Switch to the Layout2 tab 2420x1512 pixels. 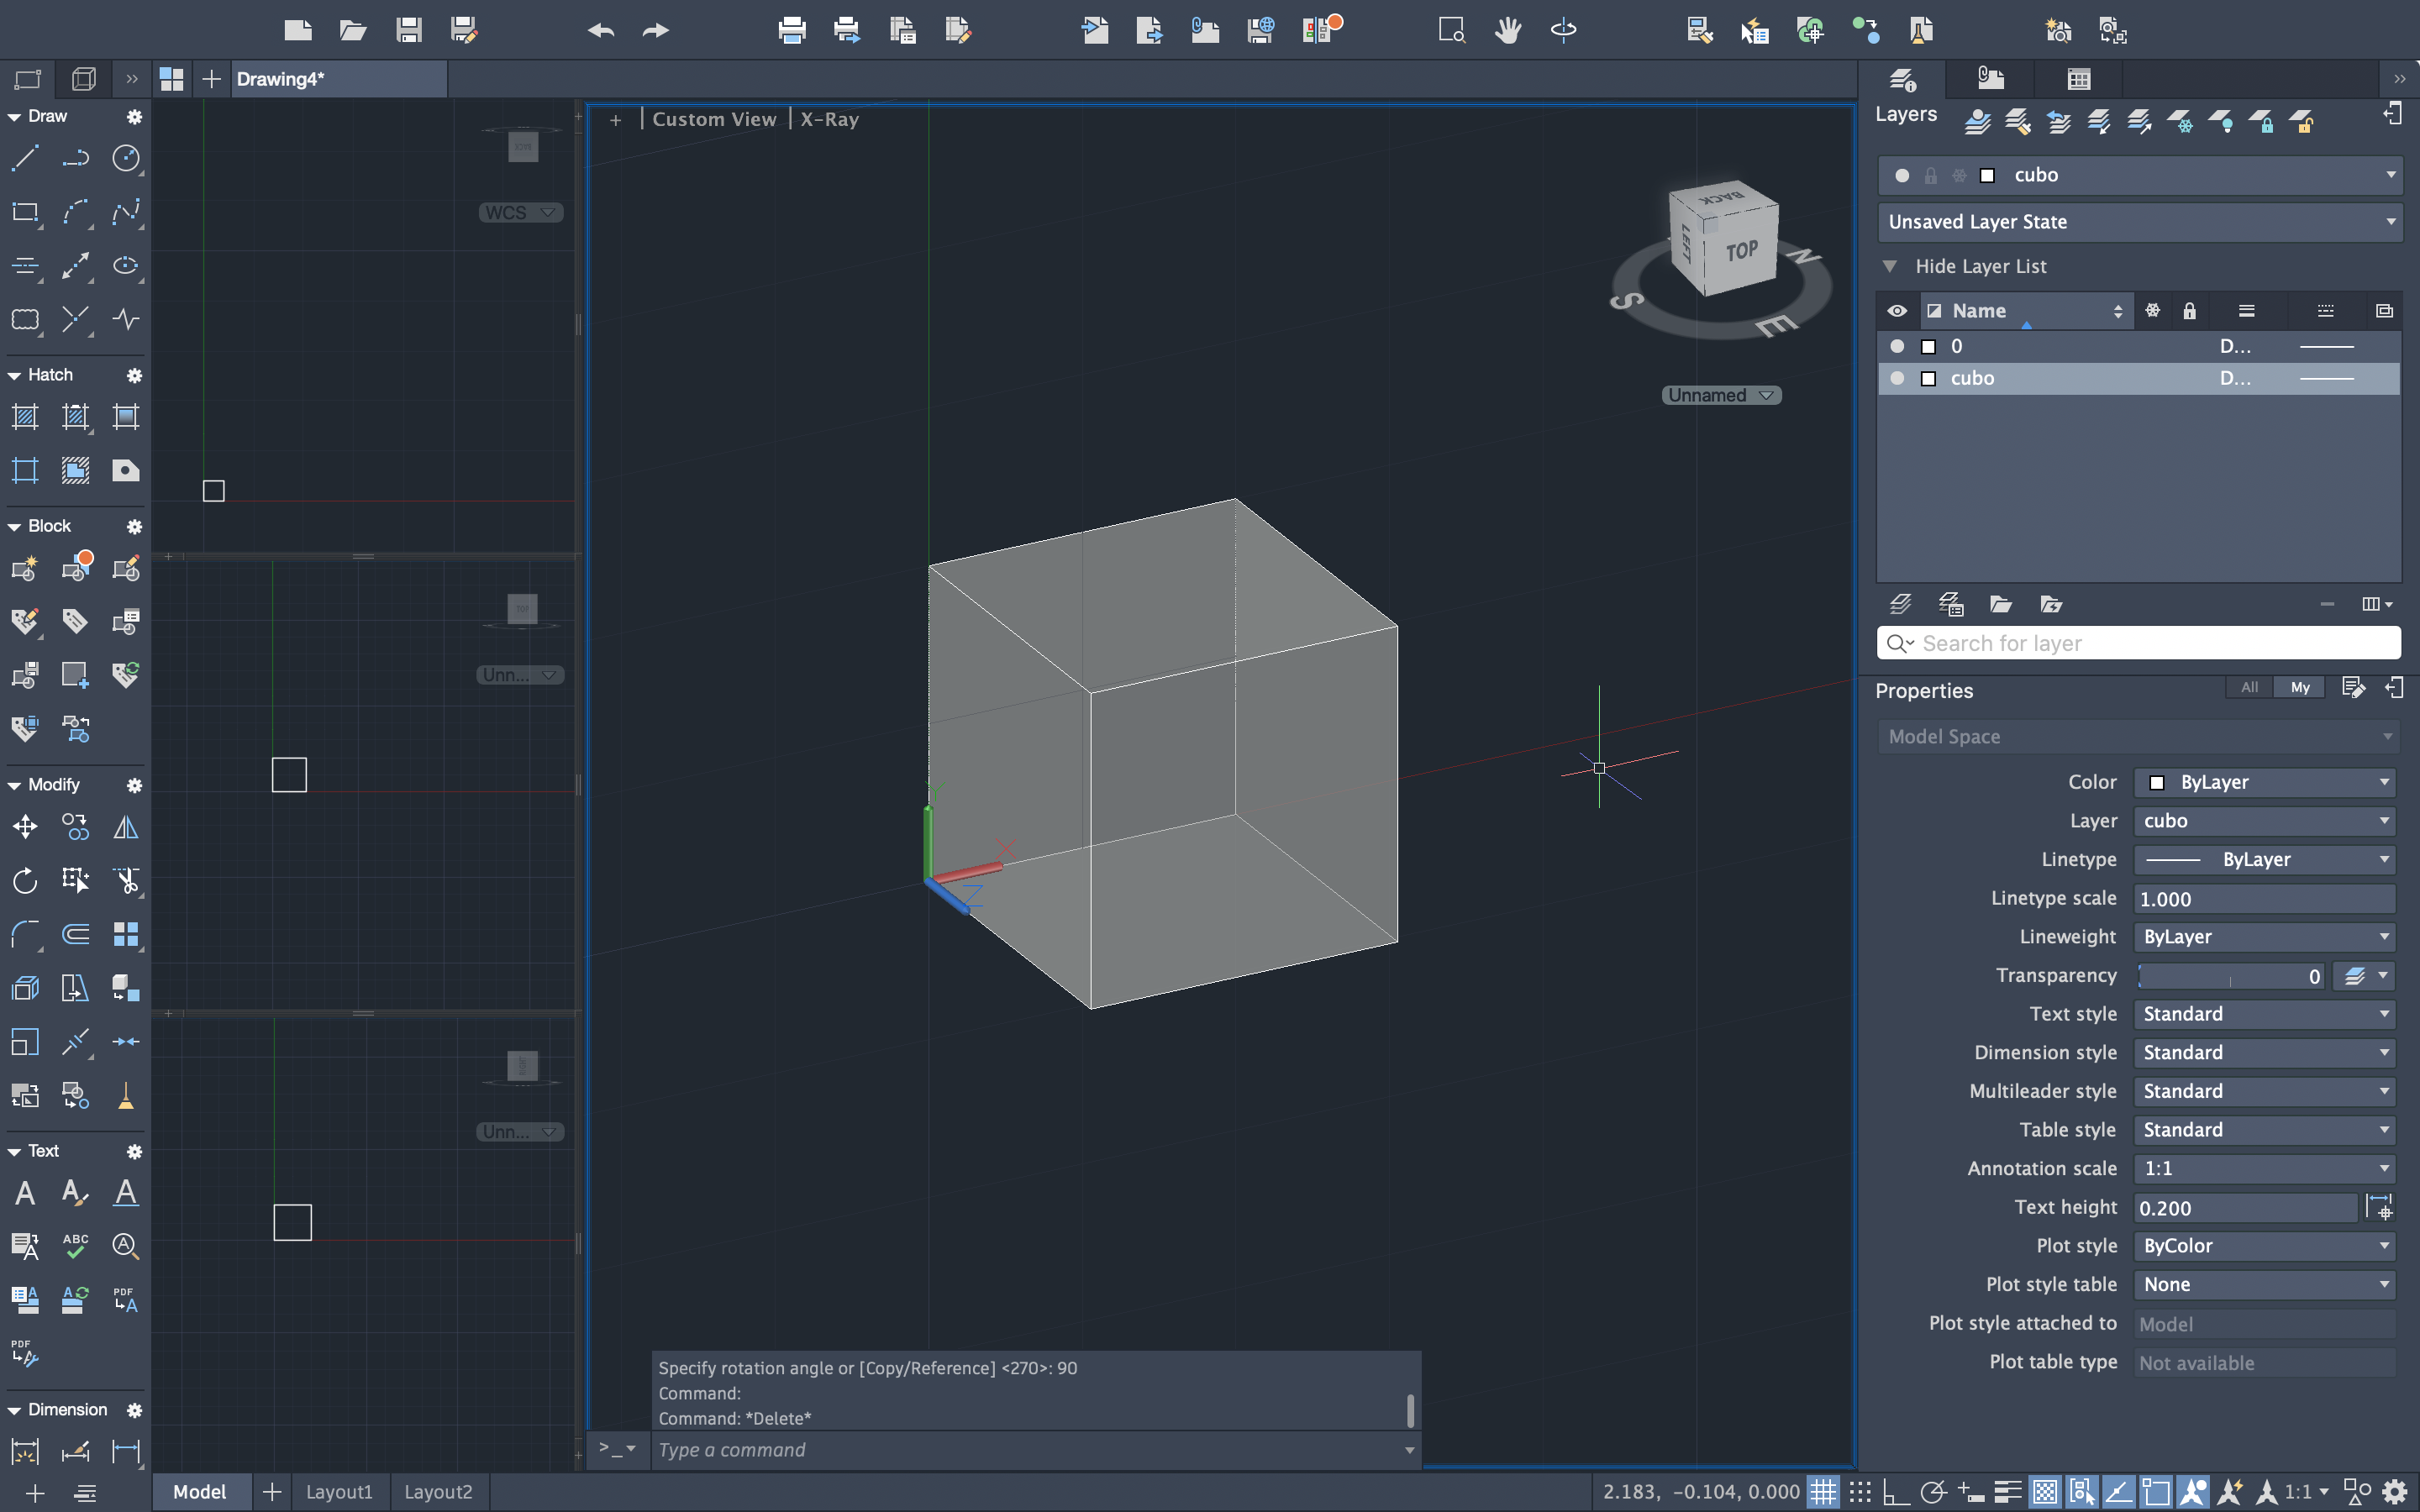click(x=438, y=1492)
